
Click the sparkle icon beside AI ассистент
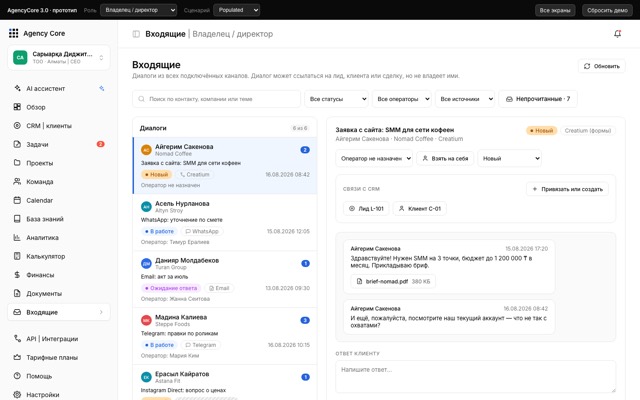102,89
